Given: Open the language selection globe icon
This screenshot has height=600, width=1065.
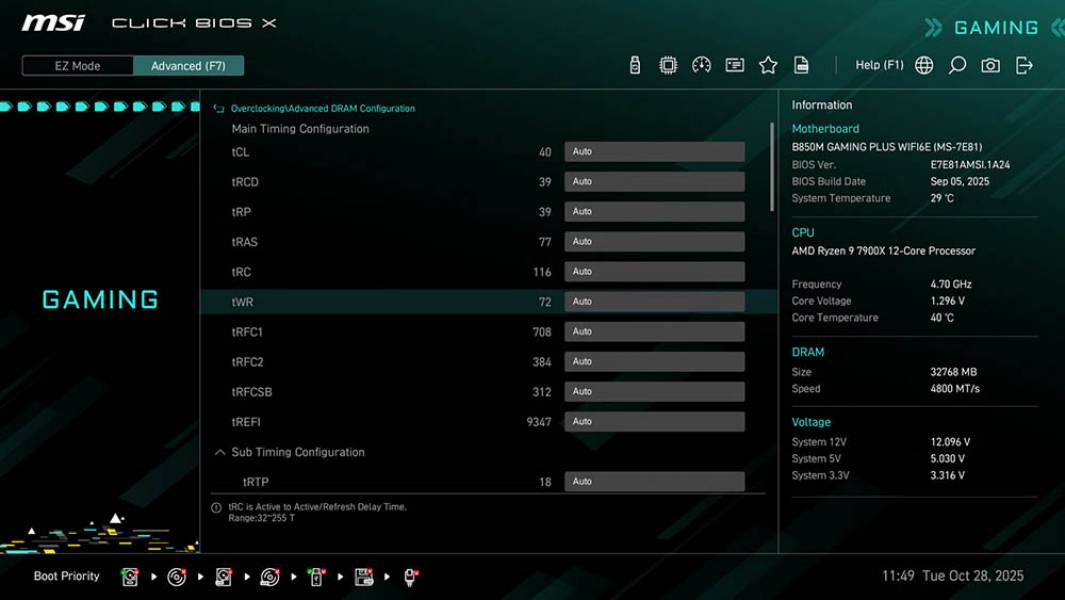Looking at the screenshot, I should coord(923,64).
